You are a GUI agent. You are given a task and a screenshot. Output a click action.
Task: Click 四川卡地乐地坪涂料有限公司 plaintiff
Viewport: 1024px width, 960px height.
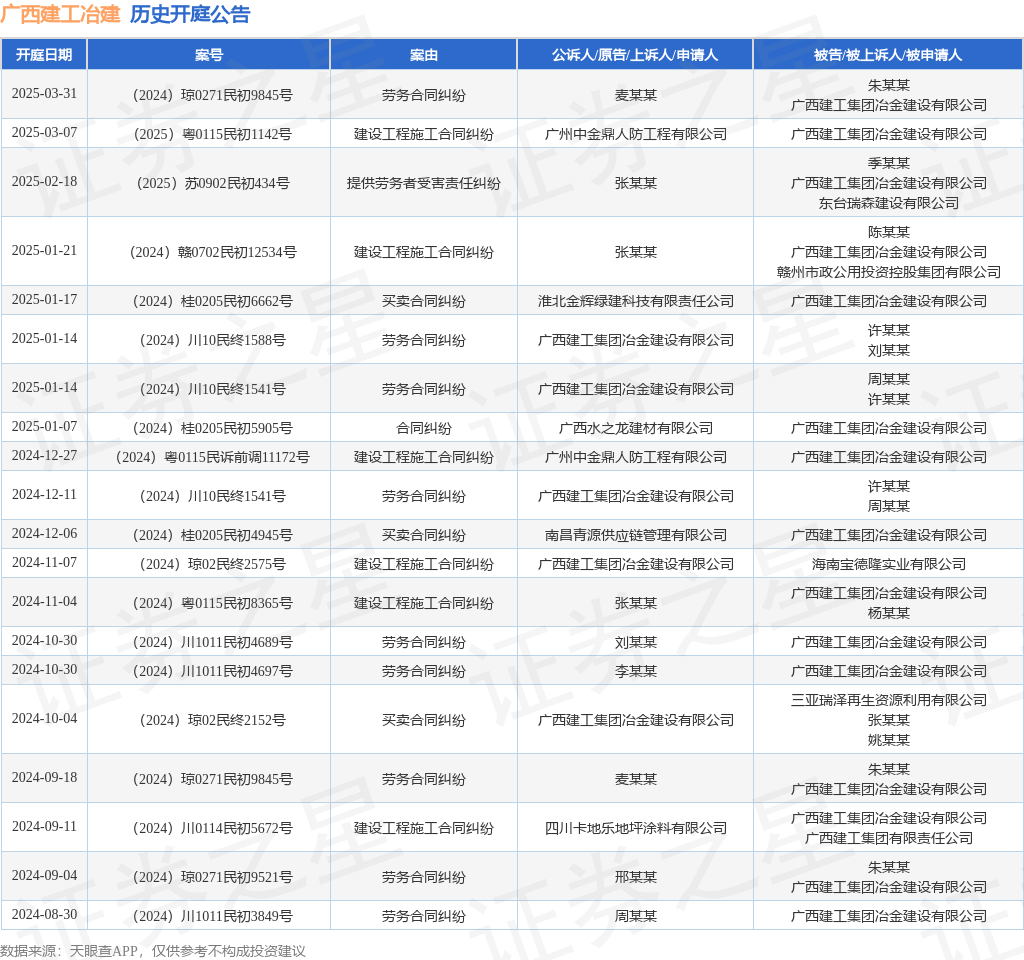(635, 828)
